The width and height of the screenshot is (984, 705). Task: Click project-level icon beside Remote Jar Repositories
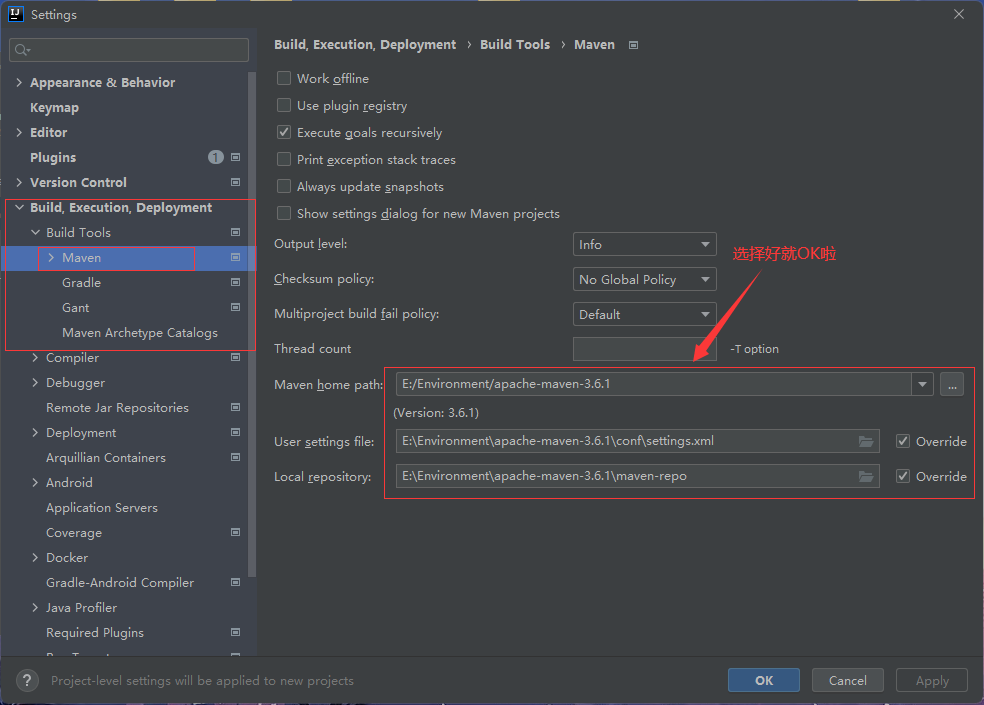235,407
